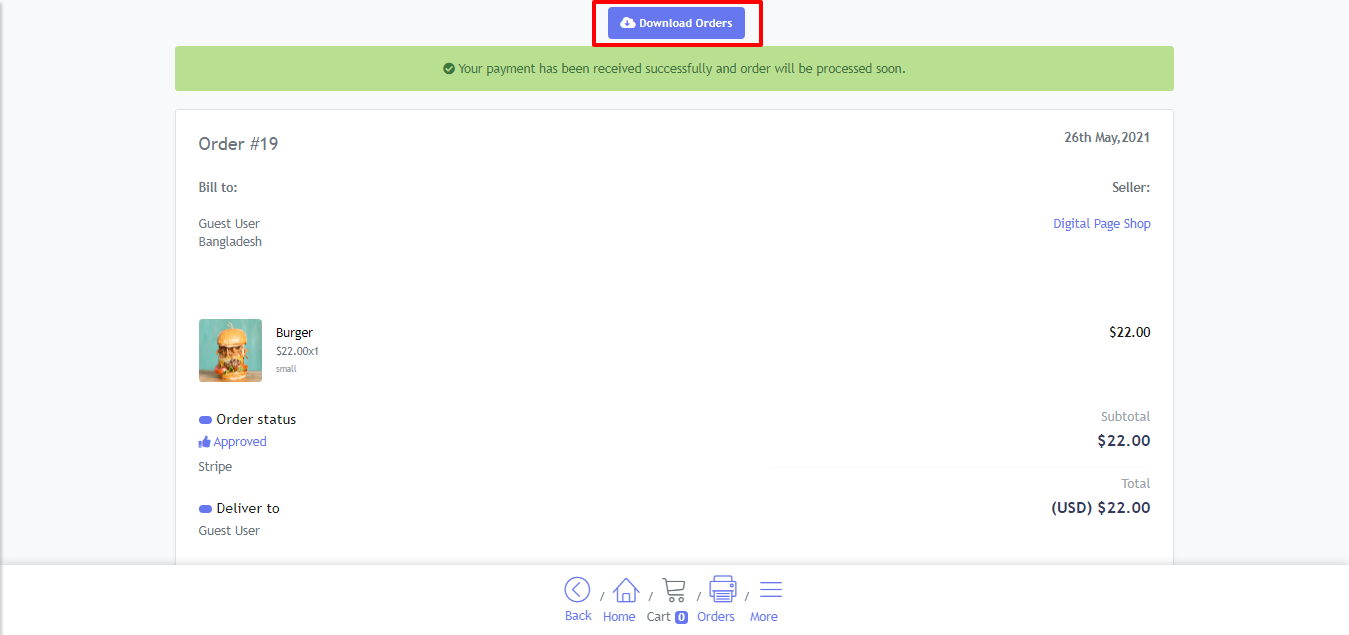Click the Download Orders button
This screenshot has height=635, width=1349.
pos(676,23)
